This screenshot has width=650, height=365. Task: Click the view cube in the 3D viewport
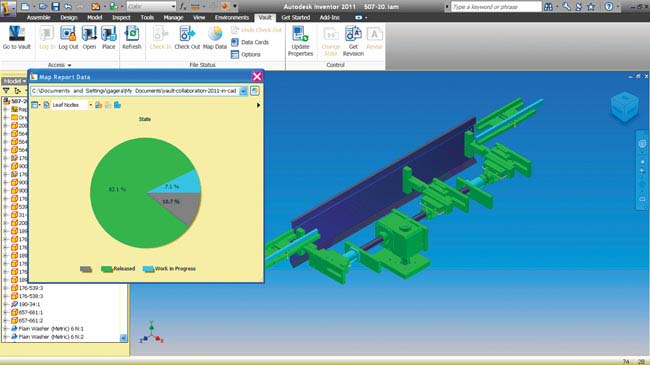pyautogui.click(x=625, y=107)
